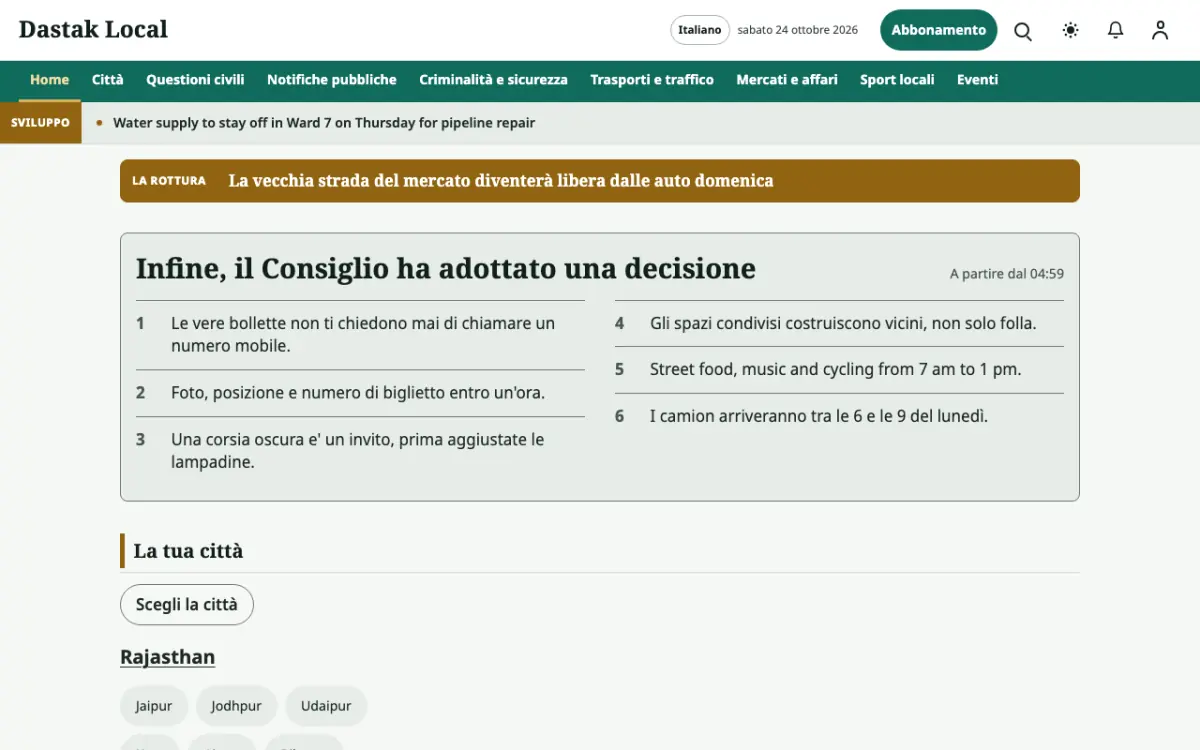Open the search icon in header

[x=1023, y=30]
